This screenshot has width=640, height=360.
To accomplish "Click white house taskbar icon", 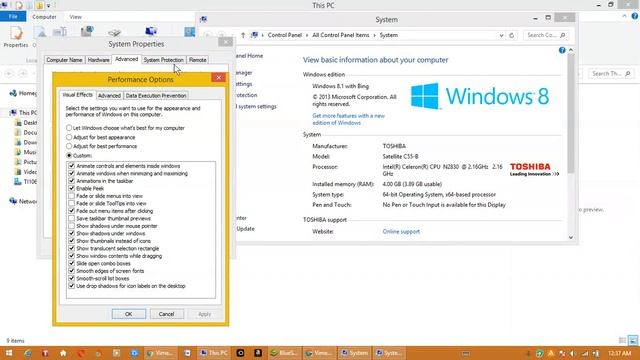I will [63, 353].
